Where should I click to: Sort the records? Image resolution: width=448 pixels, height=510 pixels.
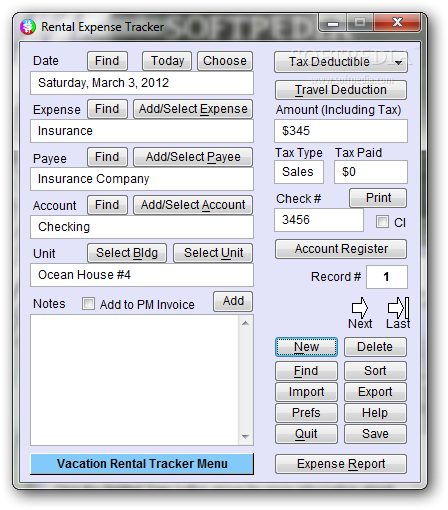375,371
